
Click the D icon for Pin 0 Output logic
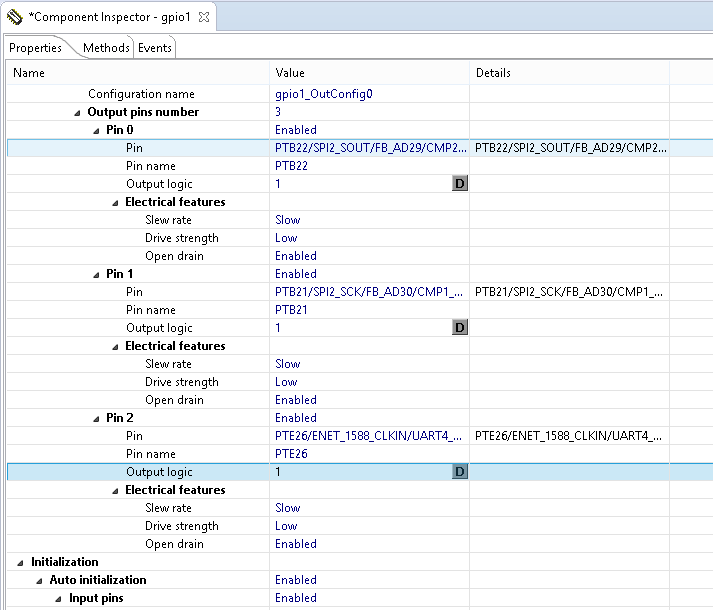tap(460, 184)
